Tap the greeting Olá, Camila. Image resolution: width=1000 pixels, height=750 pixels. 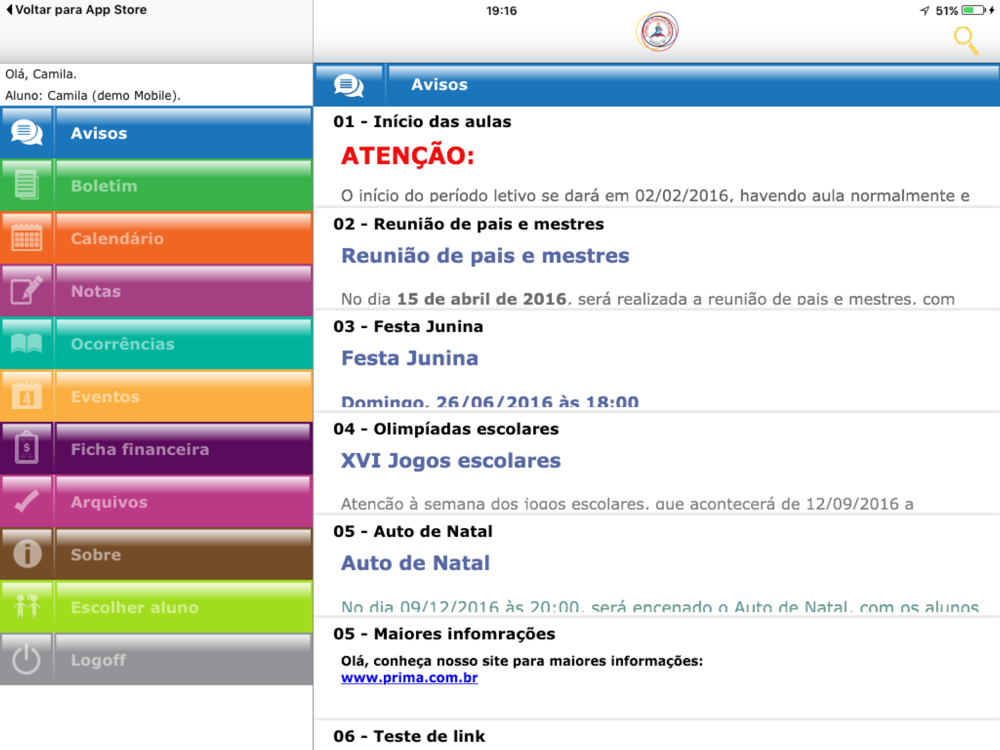41,74
